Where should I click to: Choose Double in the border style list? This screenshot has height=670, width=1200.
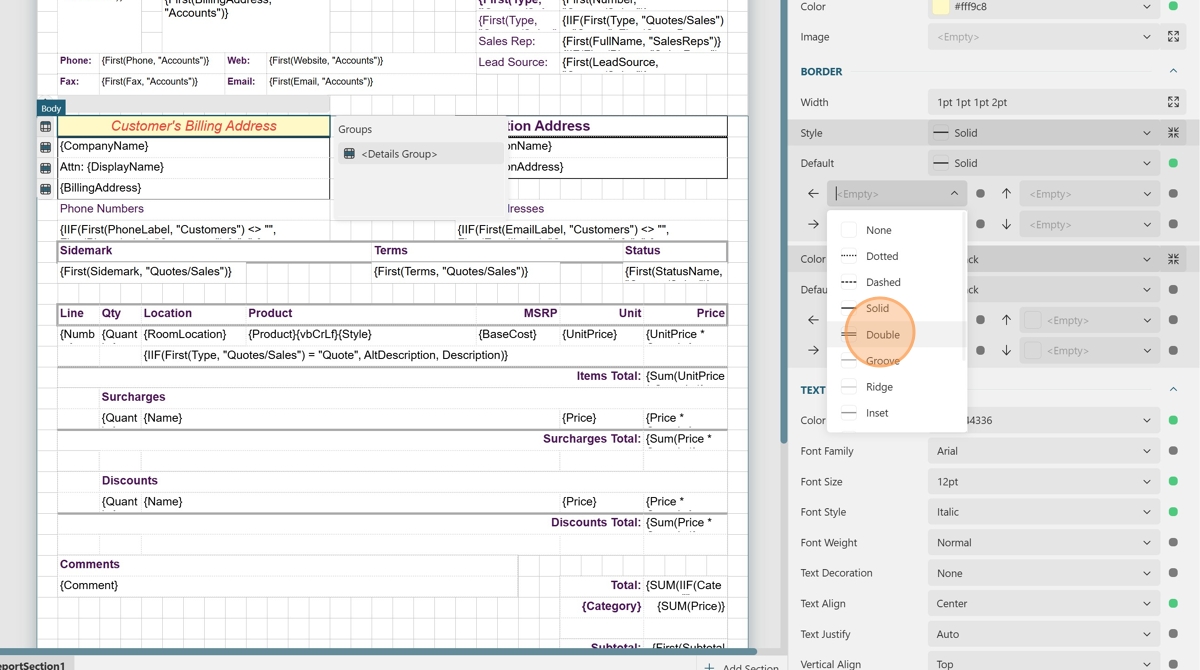(895, 334)
